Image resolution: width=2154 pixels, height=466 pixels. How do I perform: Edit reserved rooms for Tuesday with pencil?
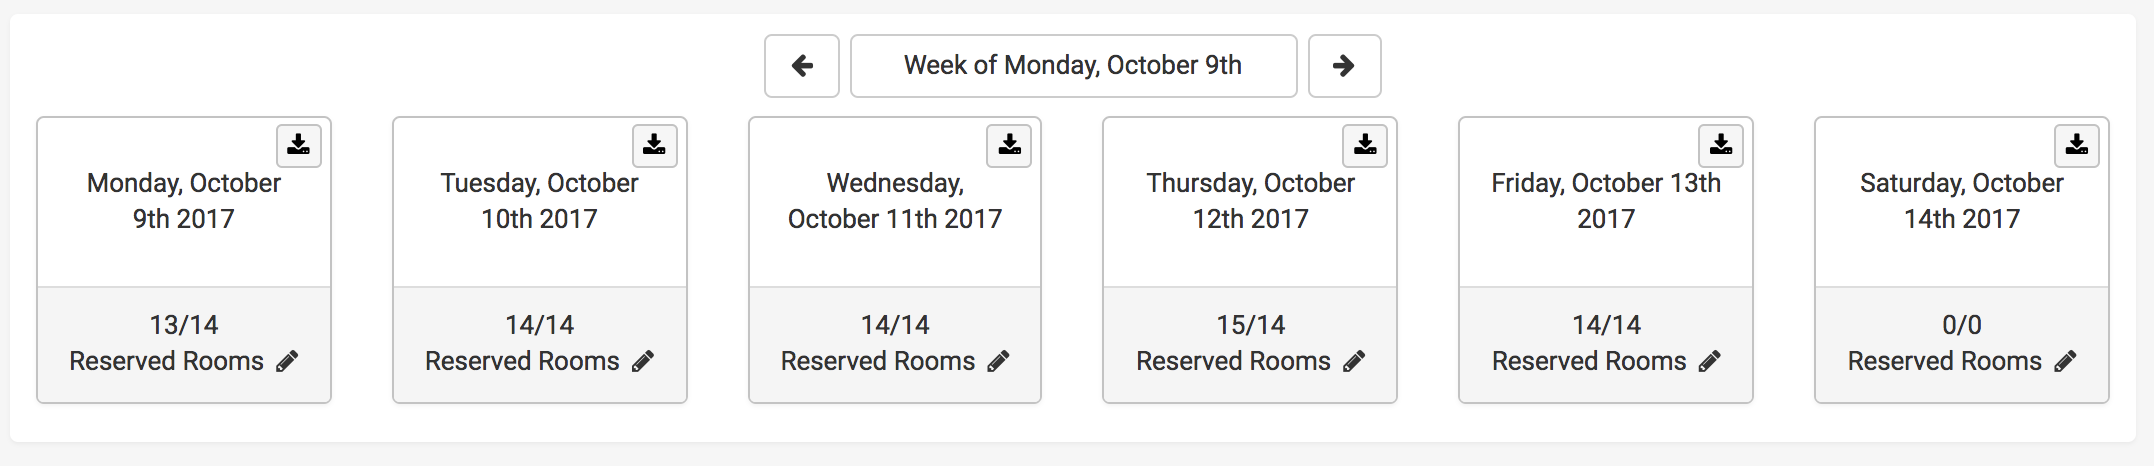[643, 361]
